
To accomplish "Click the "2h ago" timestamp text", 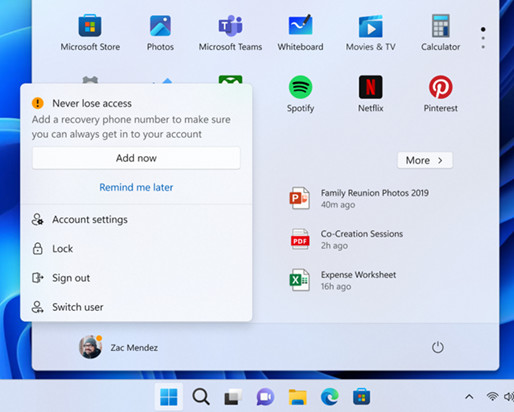I will 334,246.
